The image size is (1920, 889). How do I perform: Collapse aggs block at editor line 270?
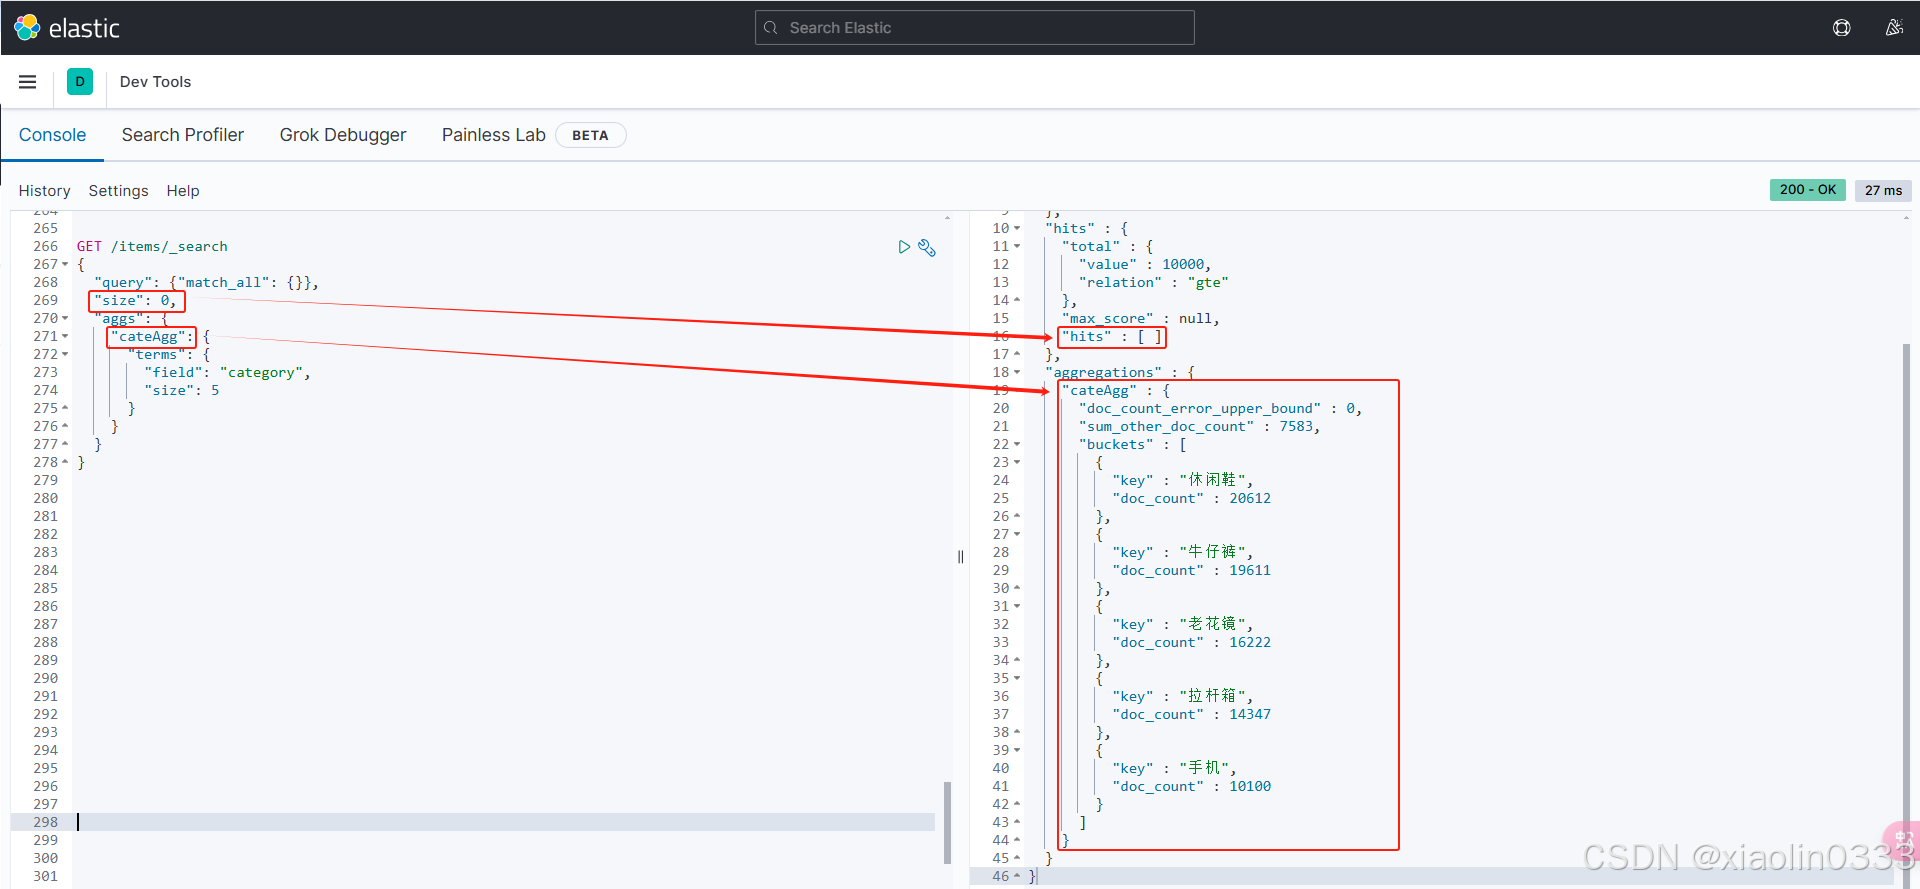click(65, 319)
